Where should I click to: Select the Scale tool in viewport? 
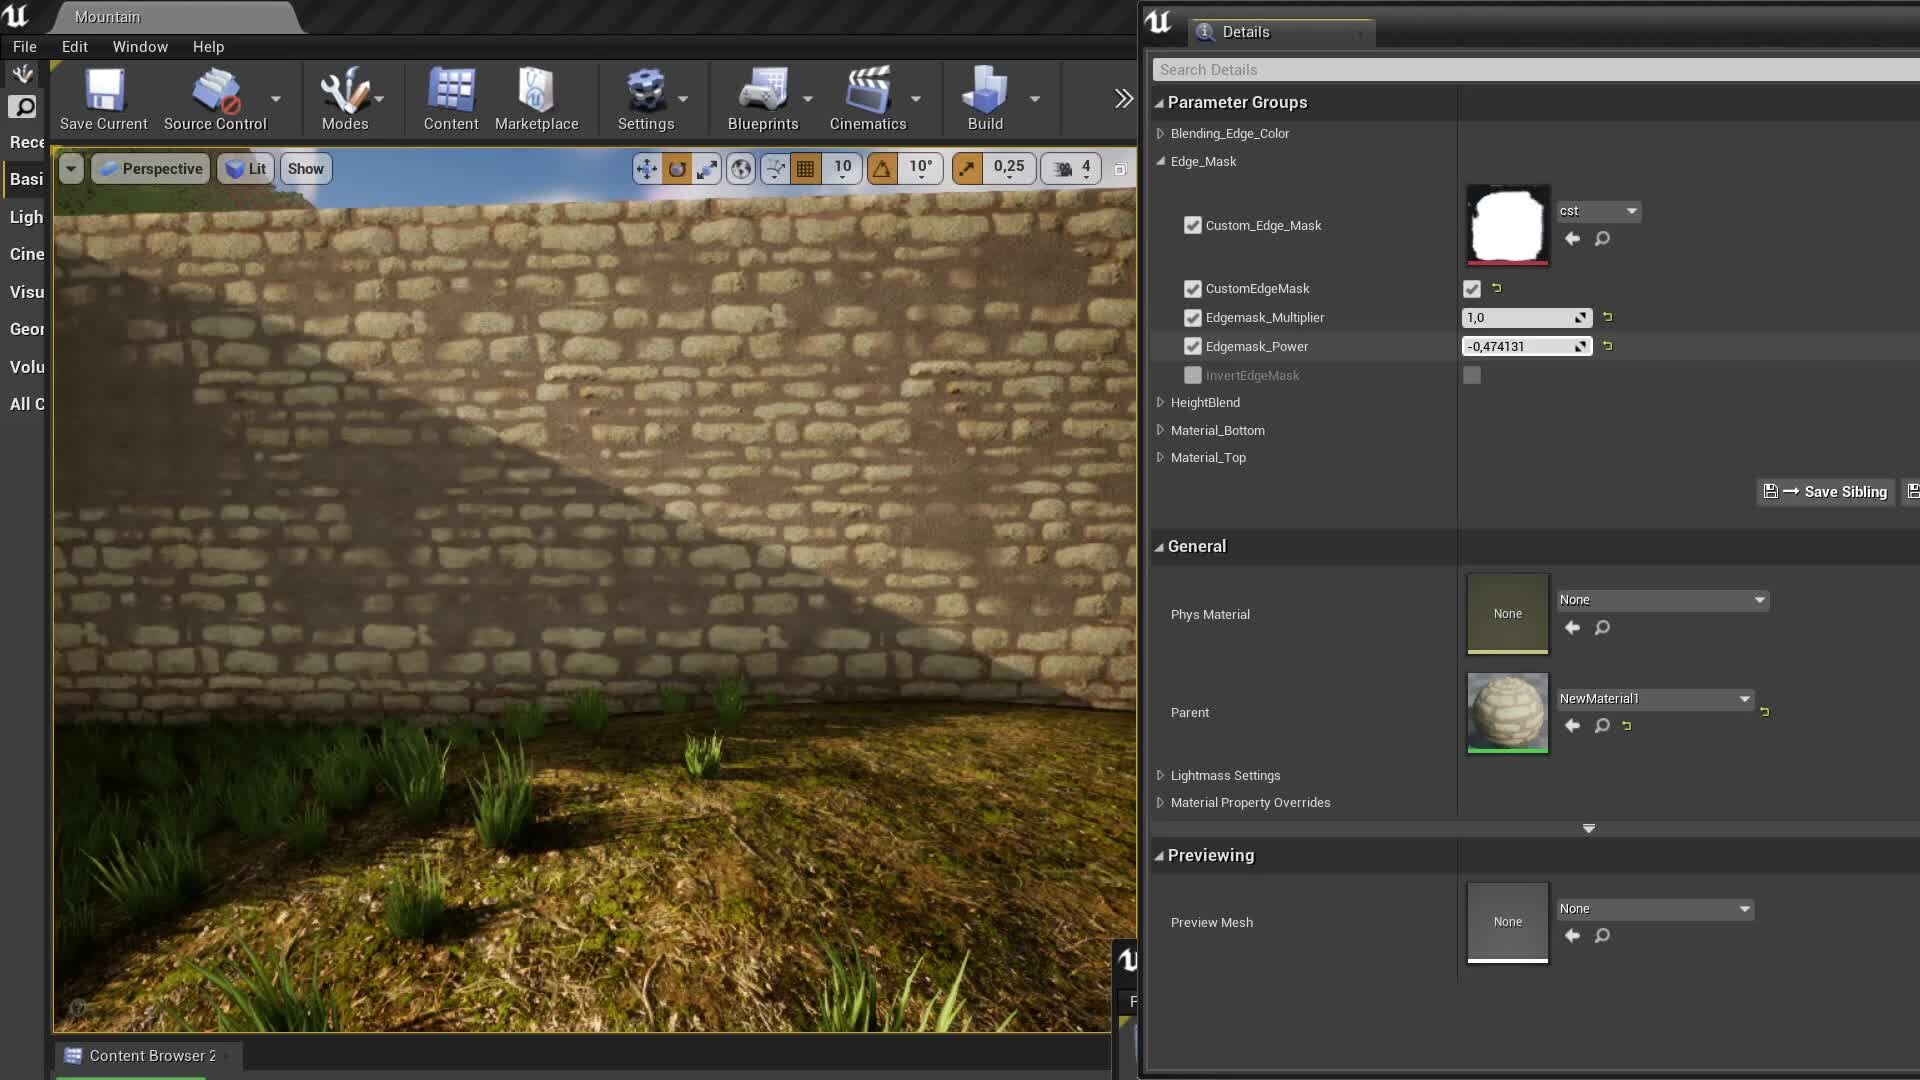707,168
